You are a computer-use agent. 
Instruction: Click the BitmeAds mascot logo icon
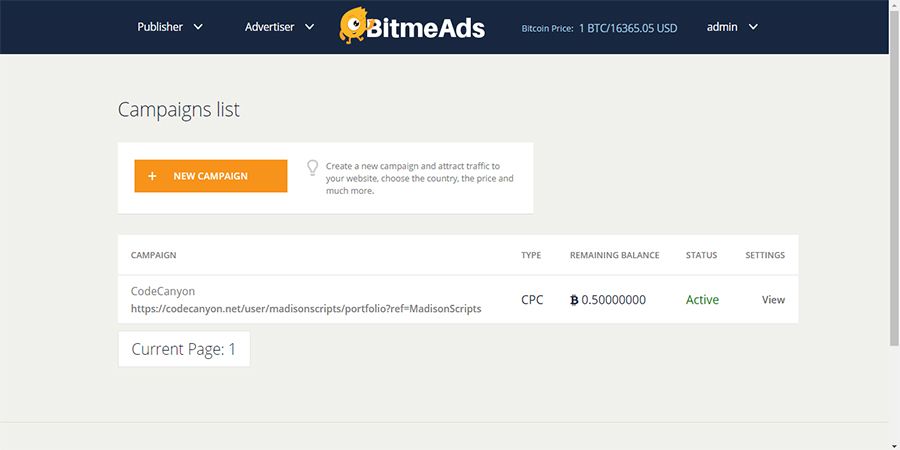coord(357,27)
